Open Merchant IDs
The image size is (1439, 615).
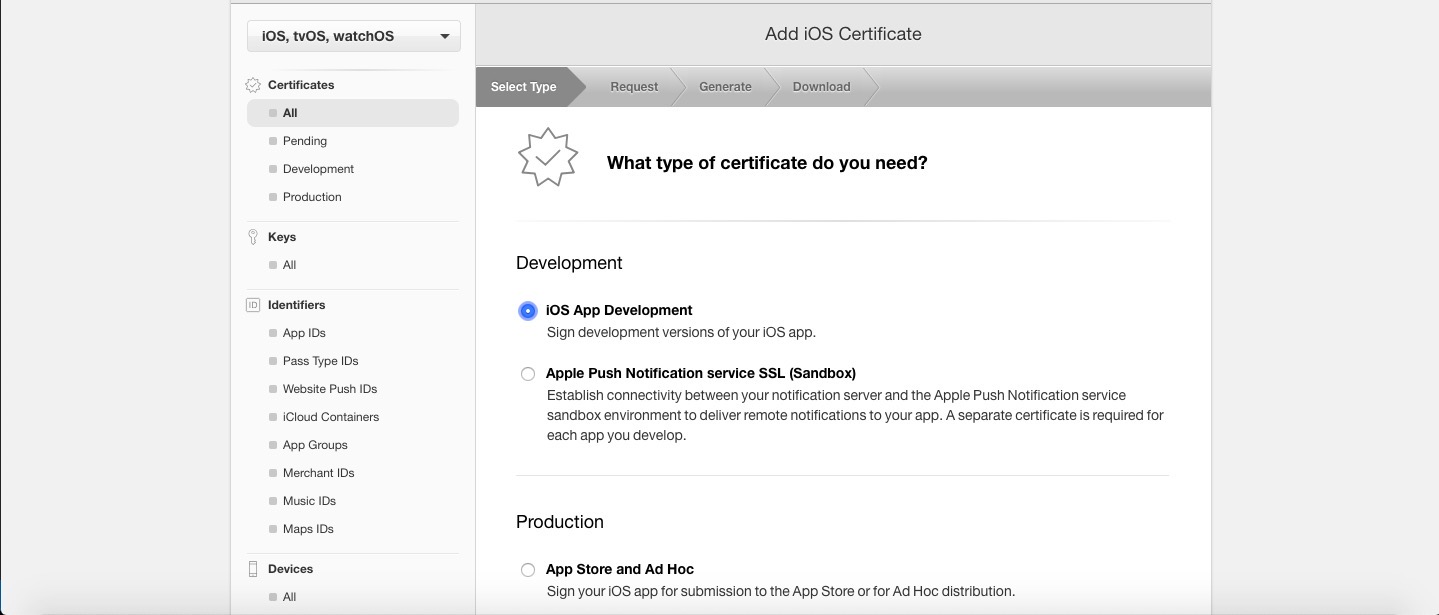click(318, 473)
